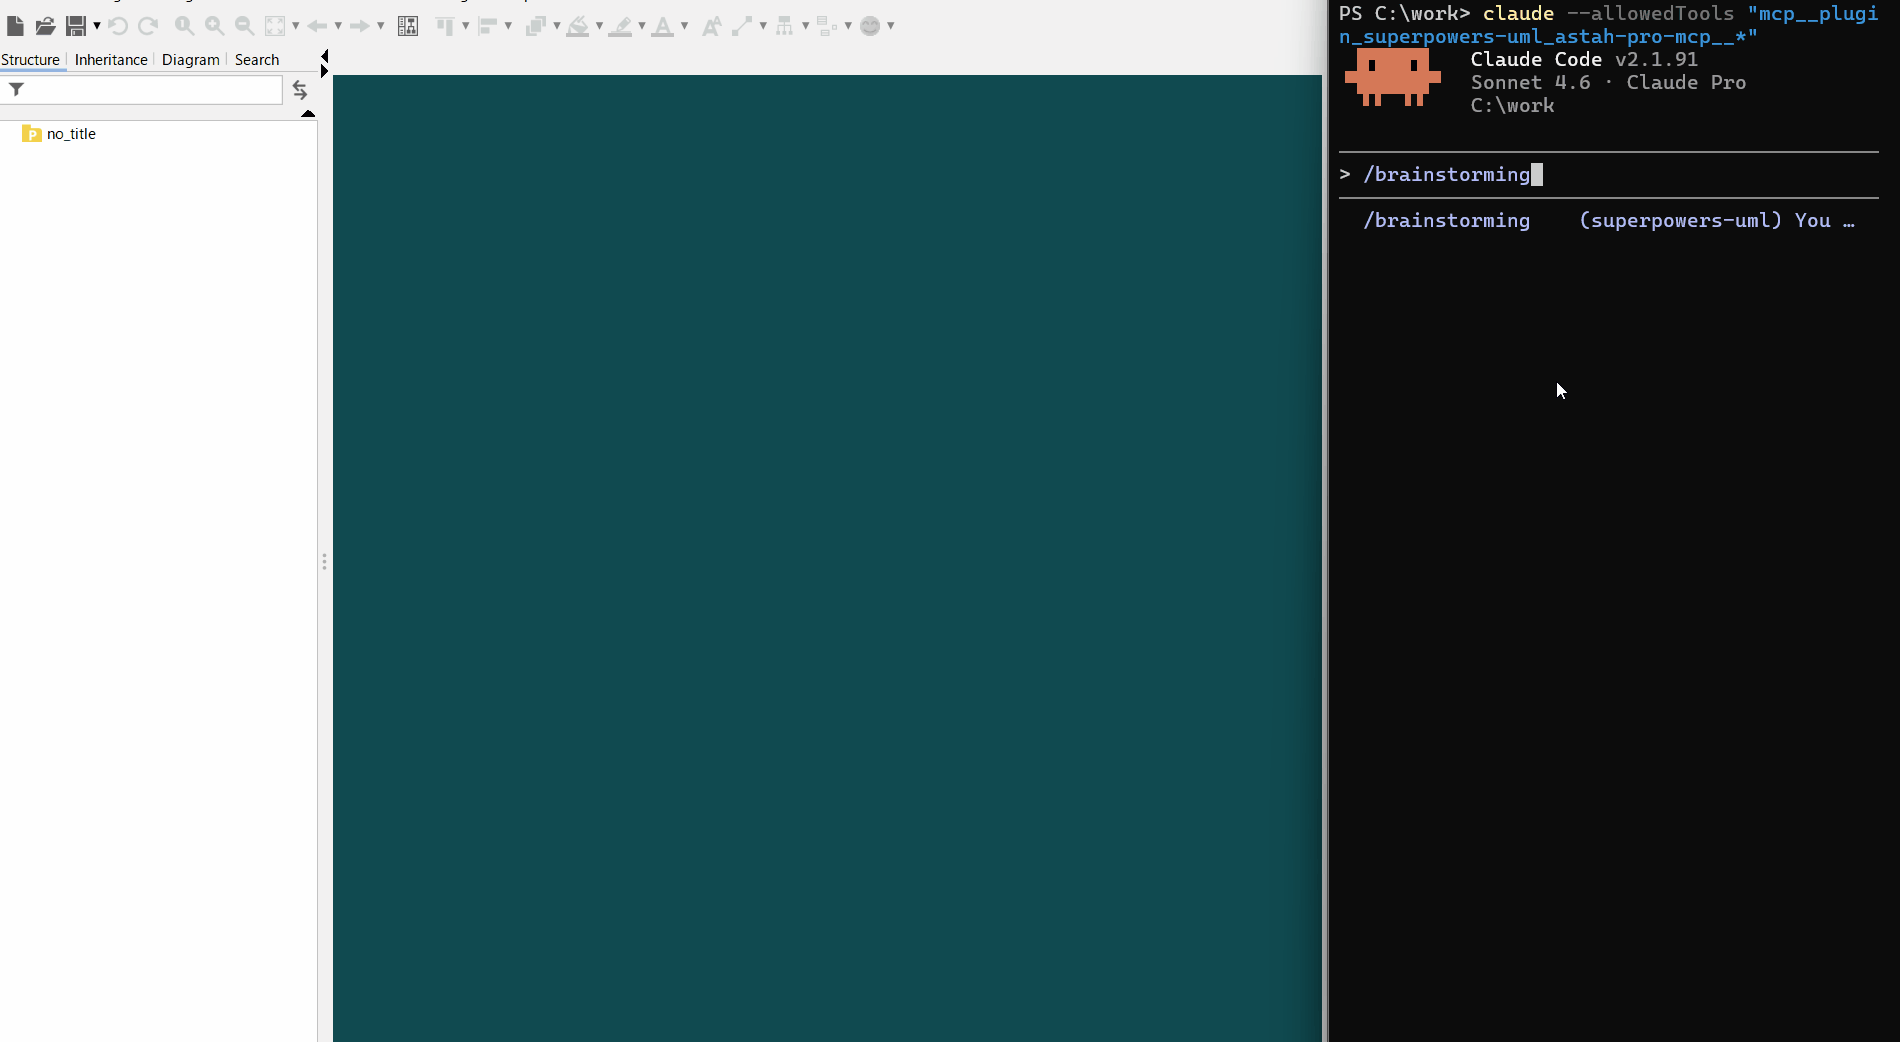The width and height of the screenshot is (1900, 1042).
Task: Click the --allowedTools argument in terminal
Action: click(x=1650, y=13)
